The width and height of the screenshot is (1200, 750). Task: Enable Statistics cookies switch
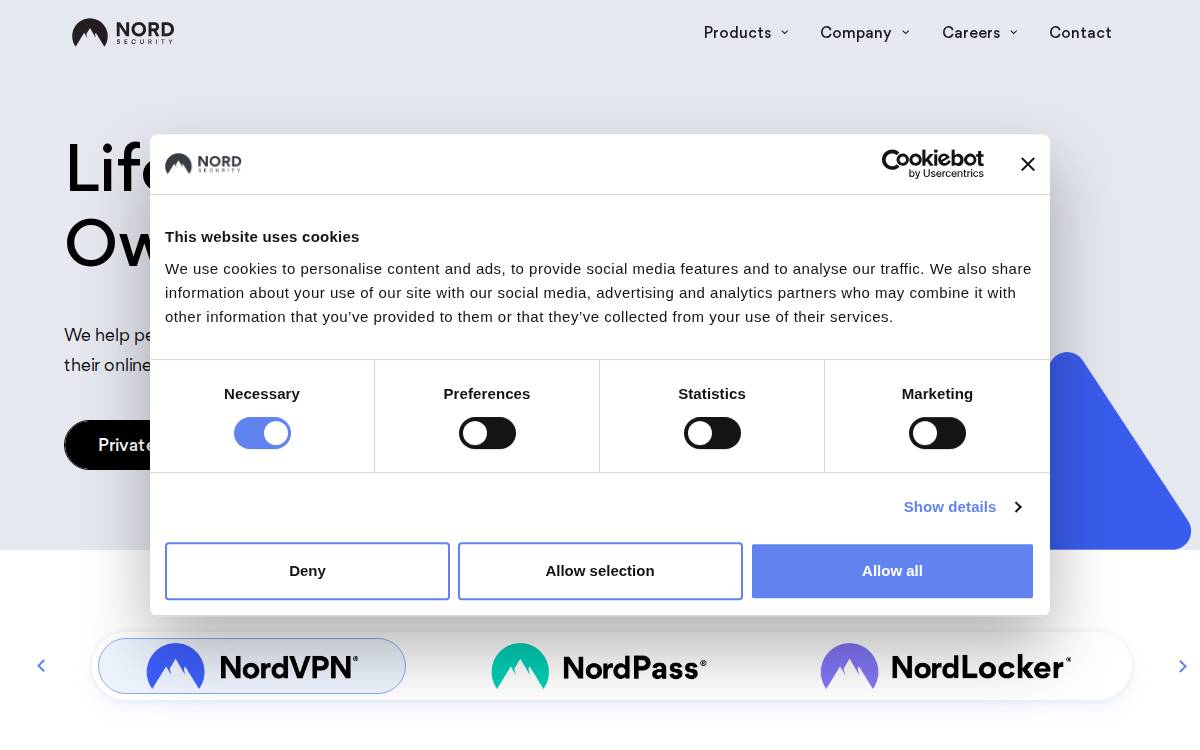[712, 433]
